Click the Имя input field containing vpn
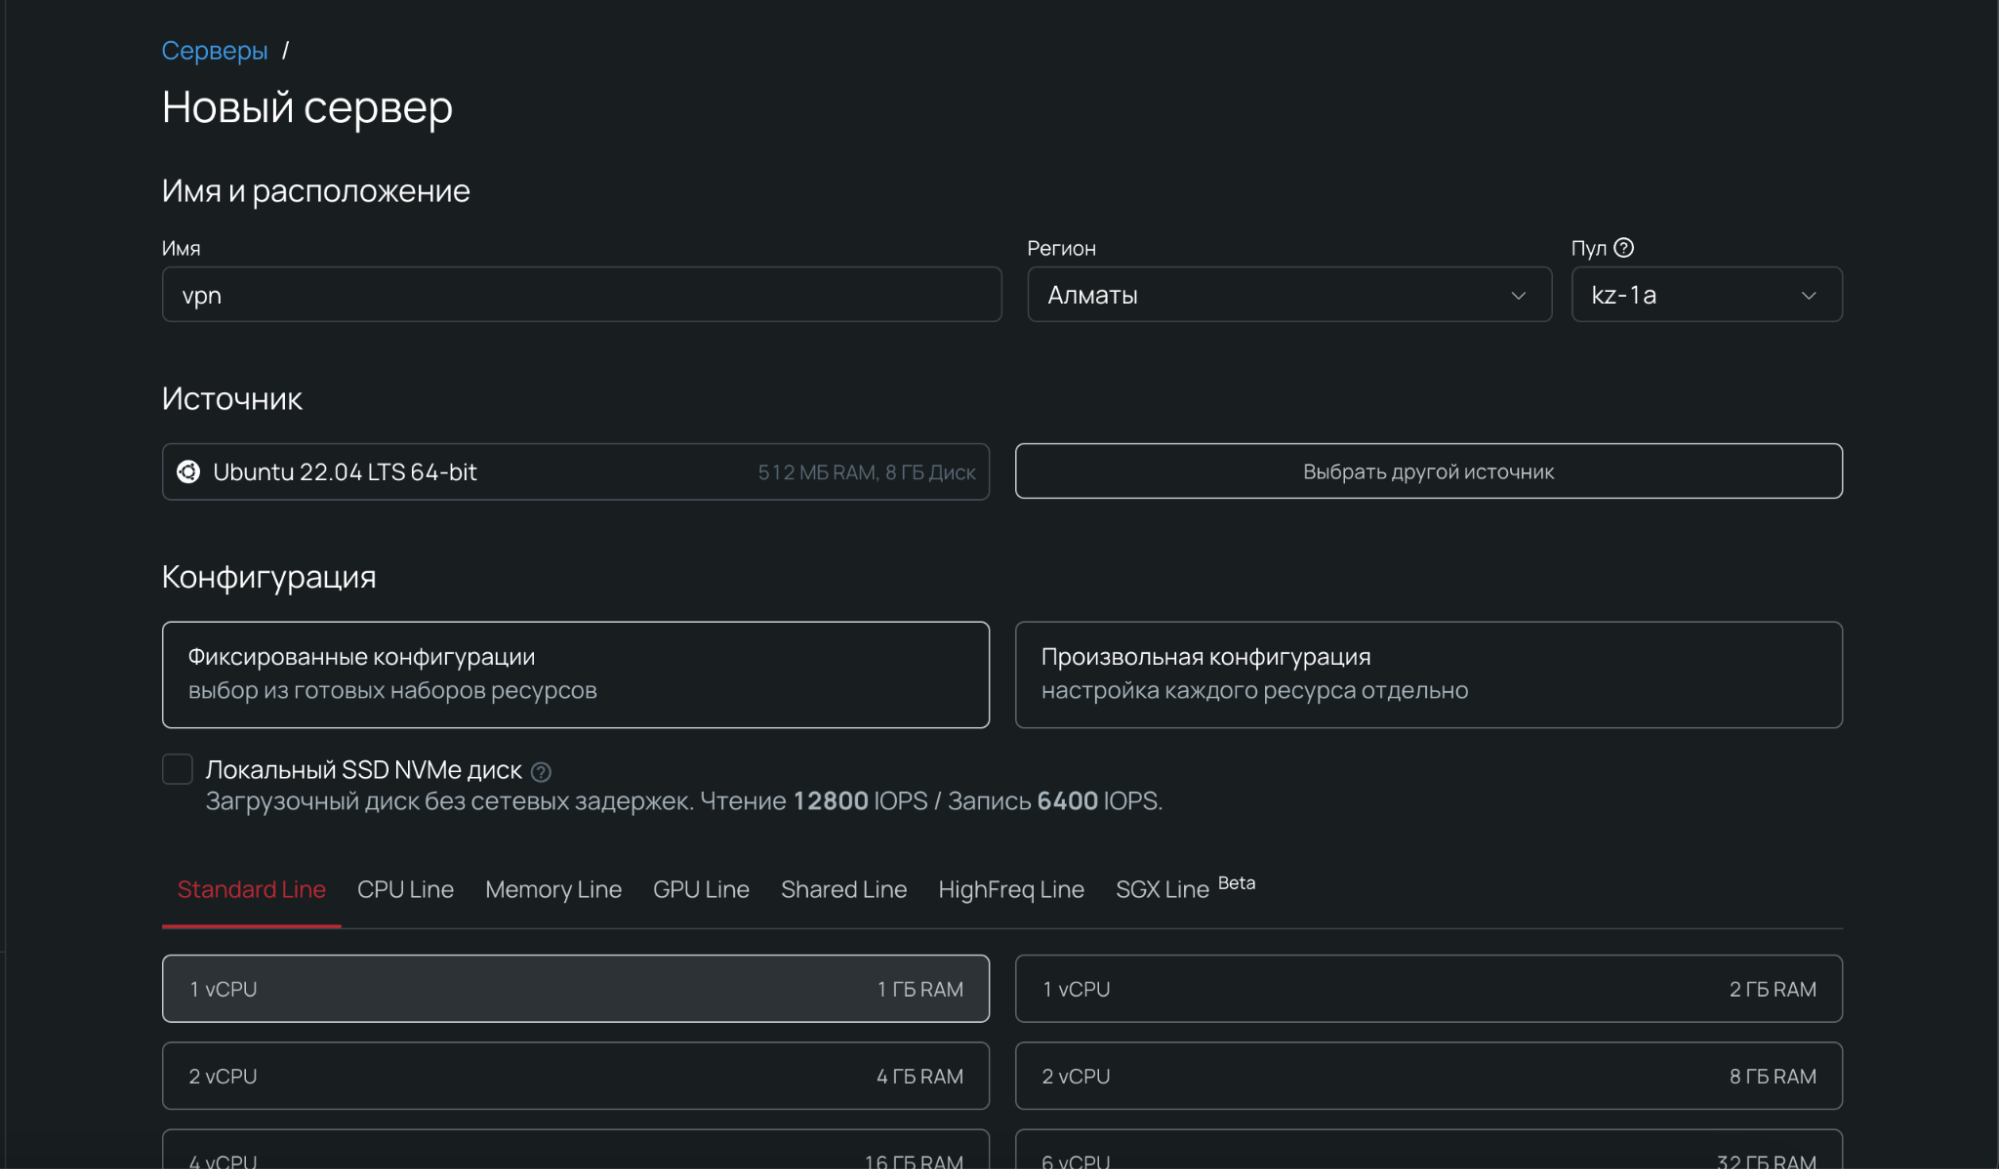The height and width of the screenshot is (1170, 1999). 581,295
